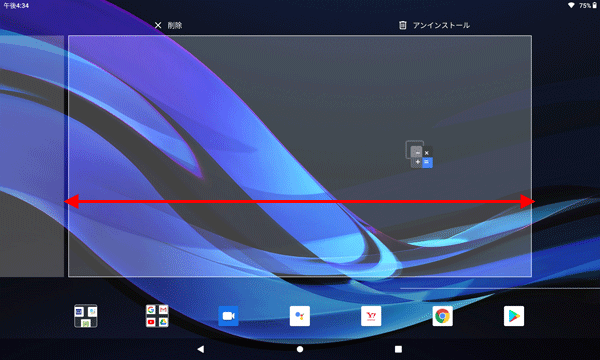Select the adjacent home page preview on the left
This screenshot has width=600, height=360.
(32, 156)
